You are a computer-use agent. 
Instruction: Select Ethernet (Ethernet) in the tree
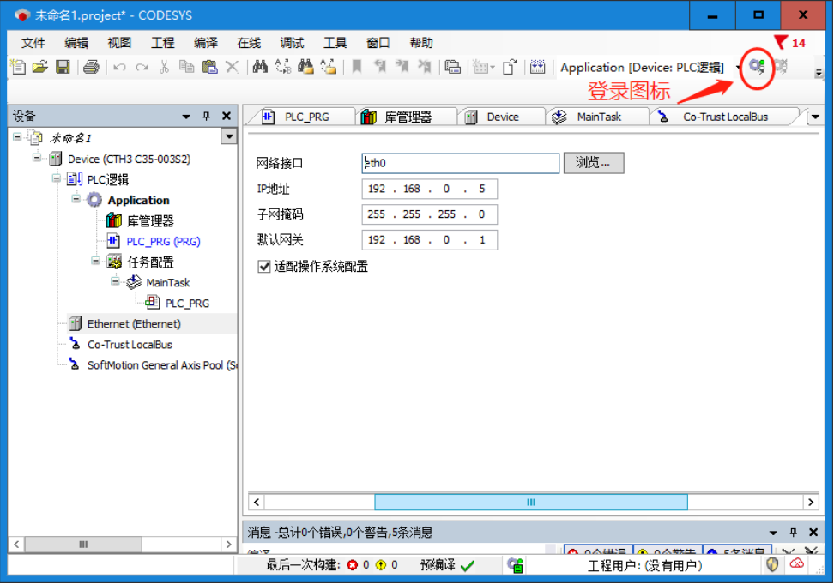[134, 323]
